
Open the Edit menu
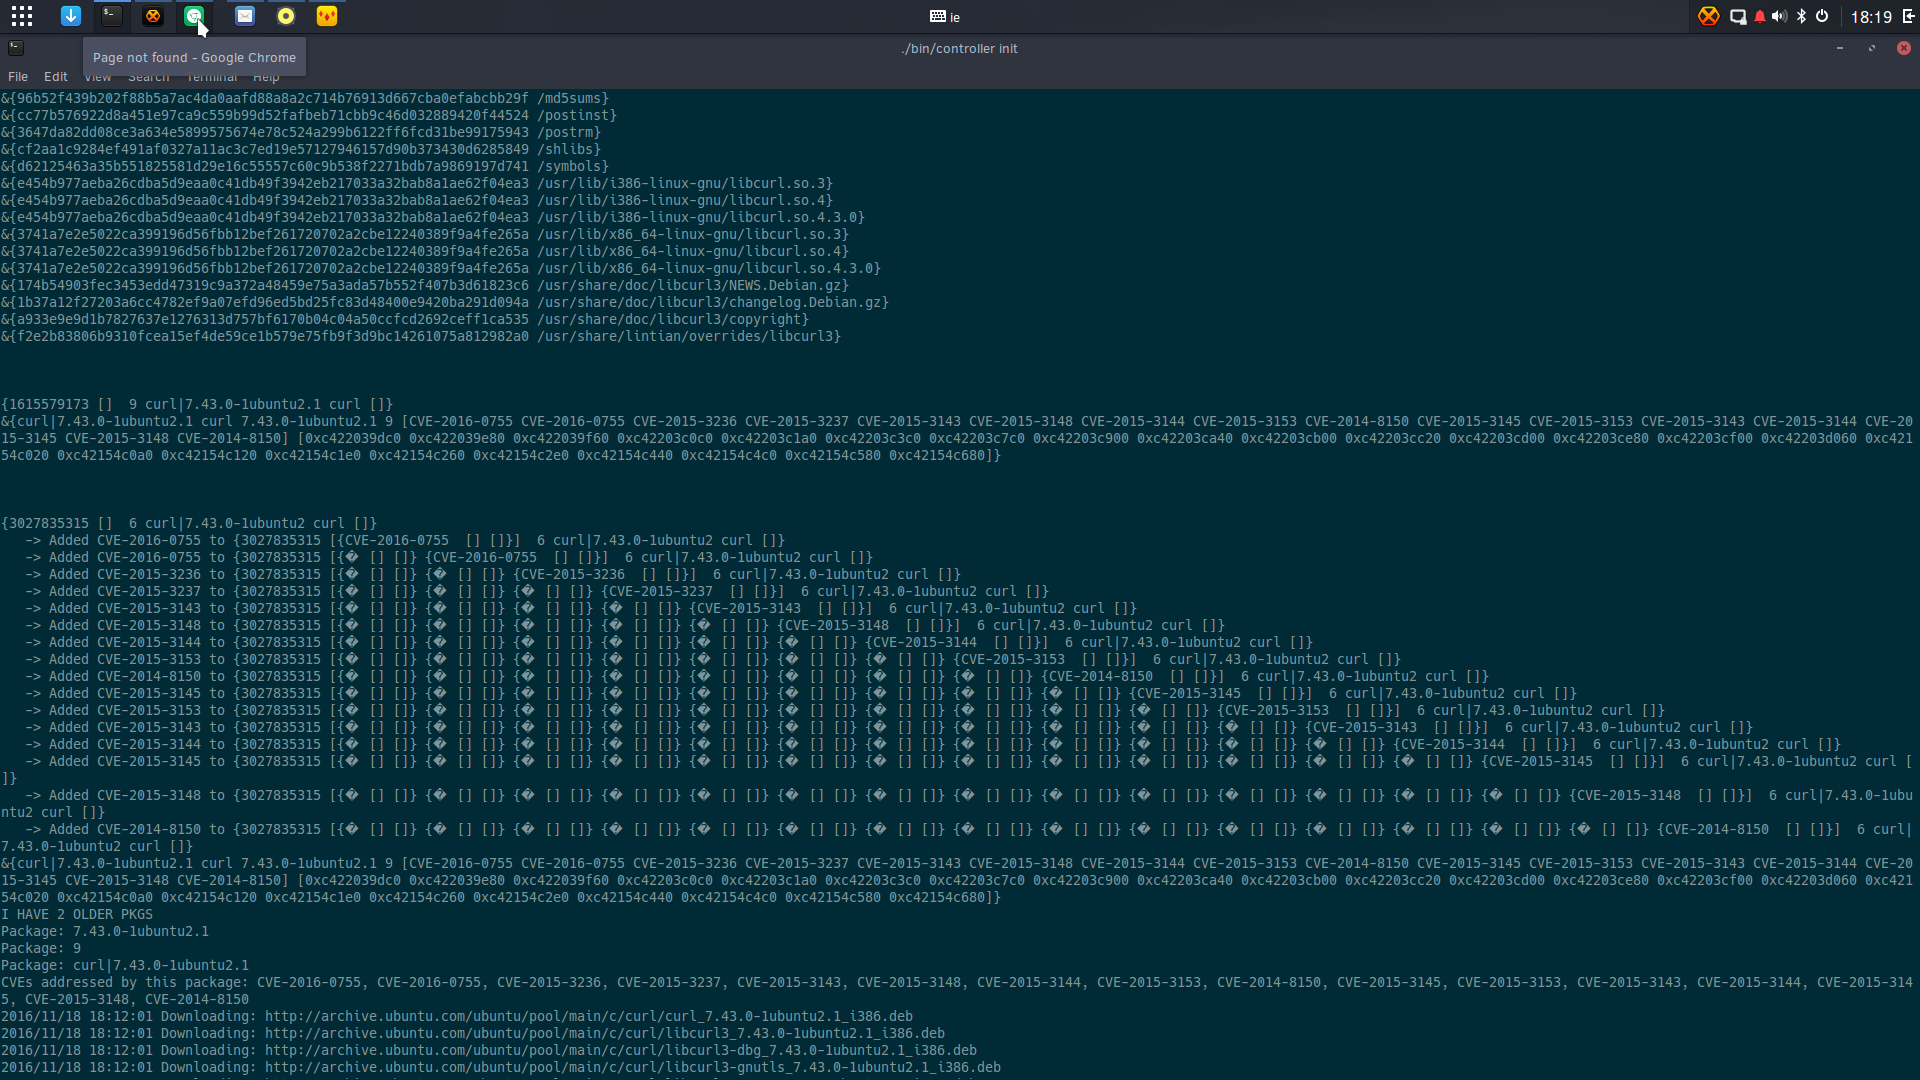coord(56,77)
